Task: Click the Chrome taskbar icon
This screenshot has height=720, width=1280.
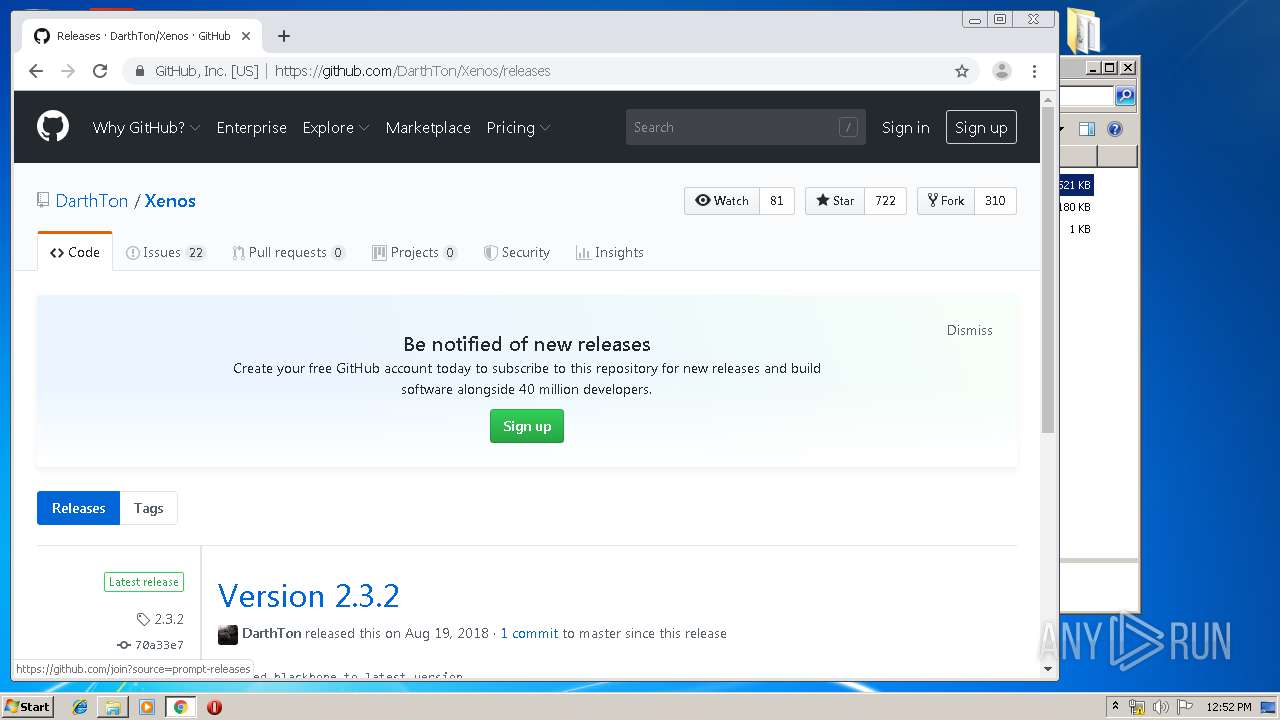Action: (180, 707)
